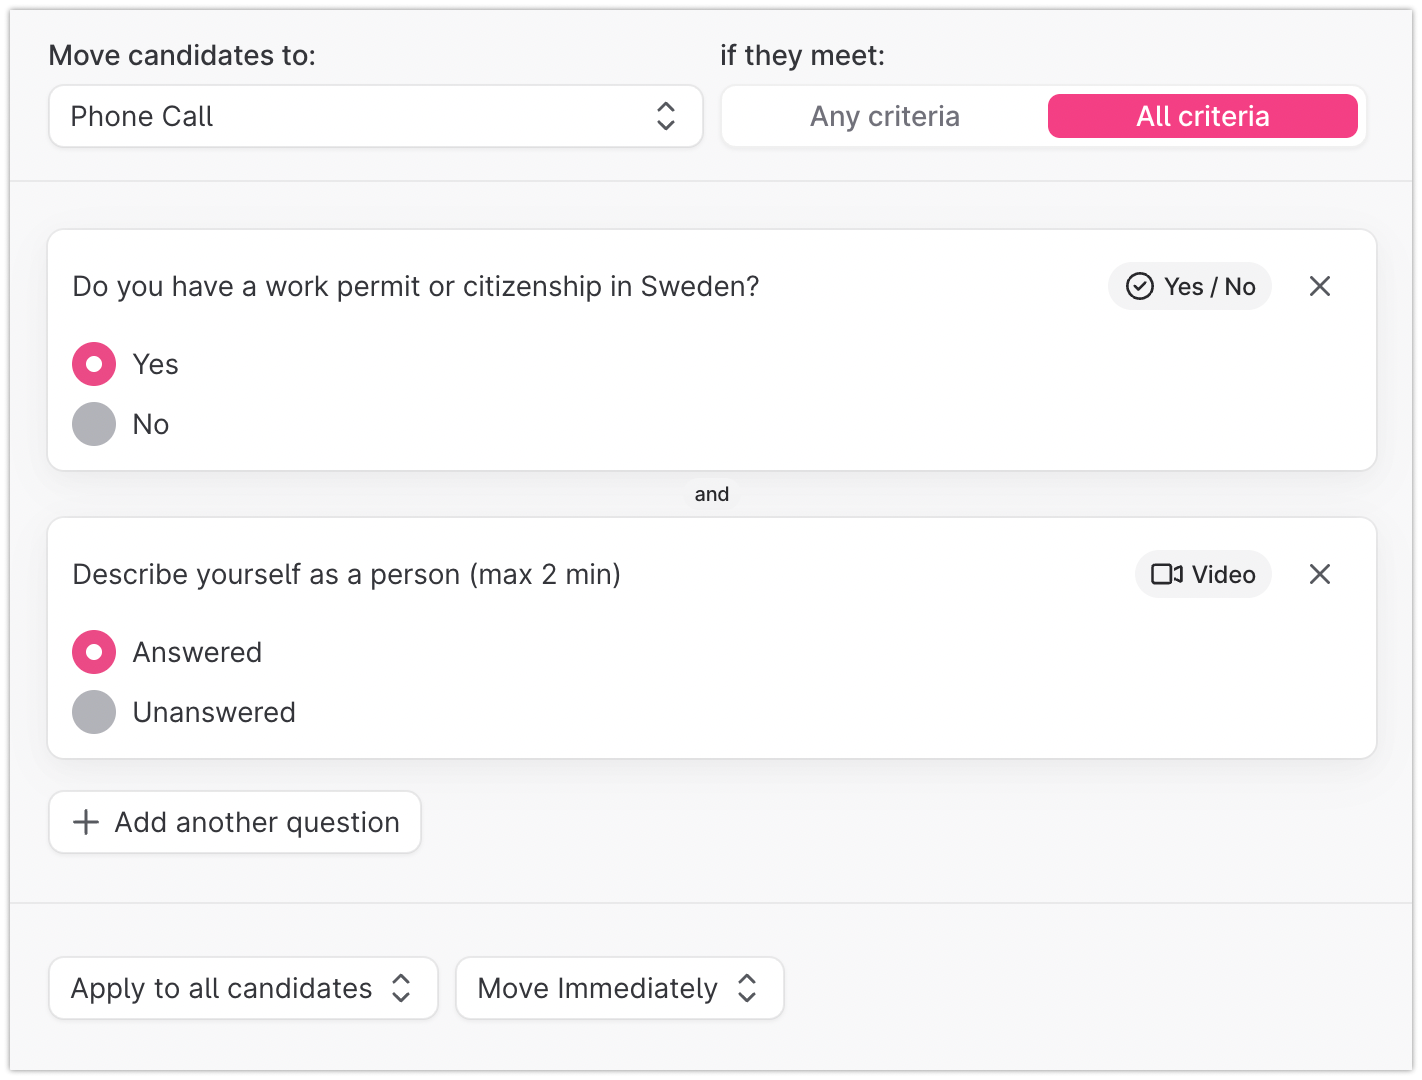Viewport: 1422px width, 1080px height.
Task: Click the Yes / No checkmark circle icon
Action: tap(1139, 286)
